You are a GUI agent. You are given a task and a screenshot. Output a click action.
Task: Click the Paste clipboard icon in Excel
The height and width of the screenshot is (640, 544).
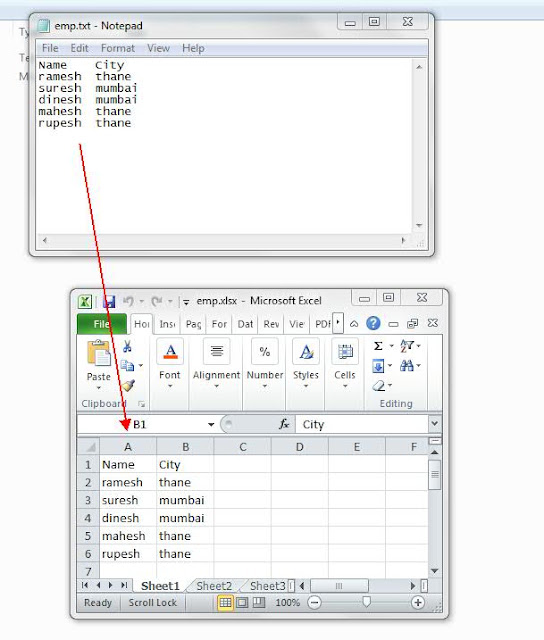coord(98,353)
